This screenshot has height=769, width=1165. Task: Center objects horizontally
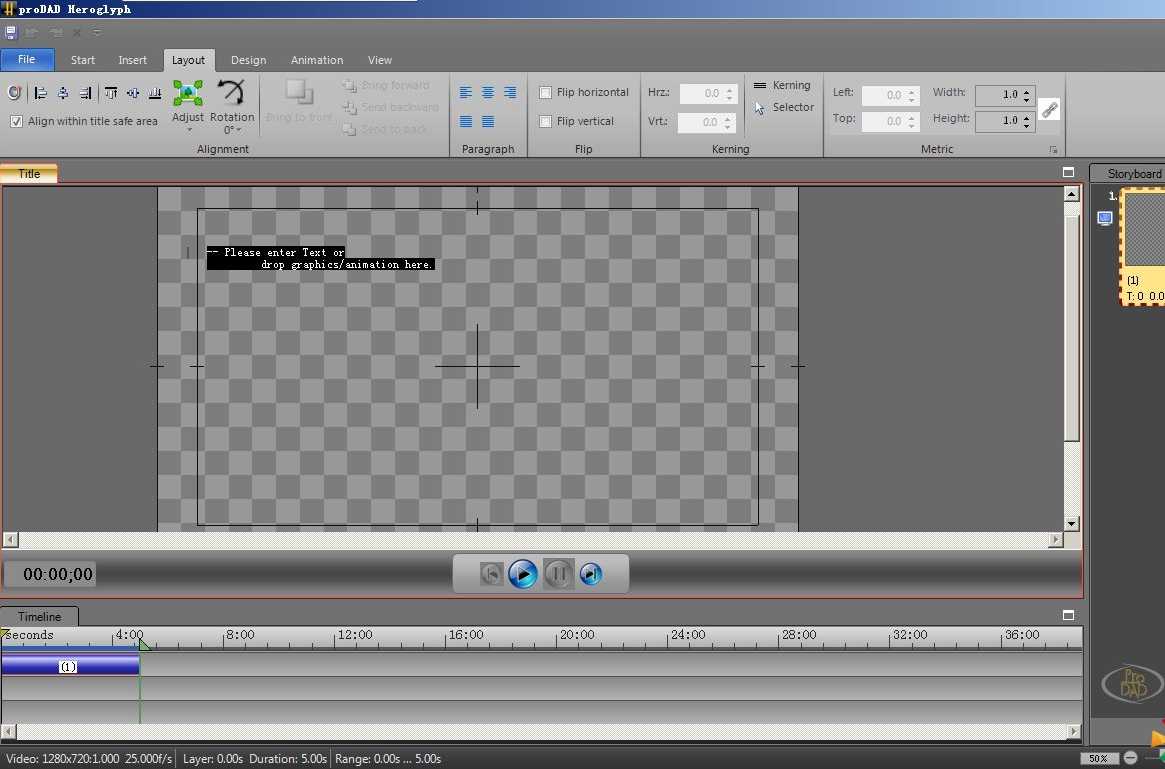[x=63, y=93]
